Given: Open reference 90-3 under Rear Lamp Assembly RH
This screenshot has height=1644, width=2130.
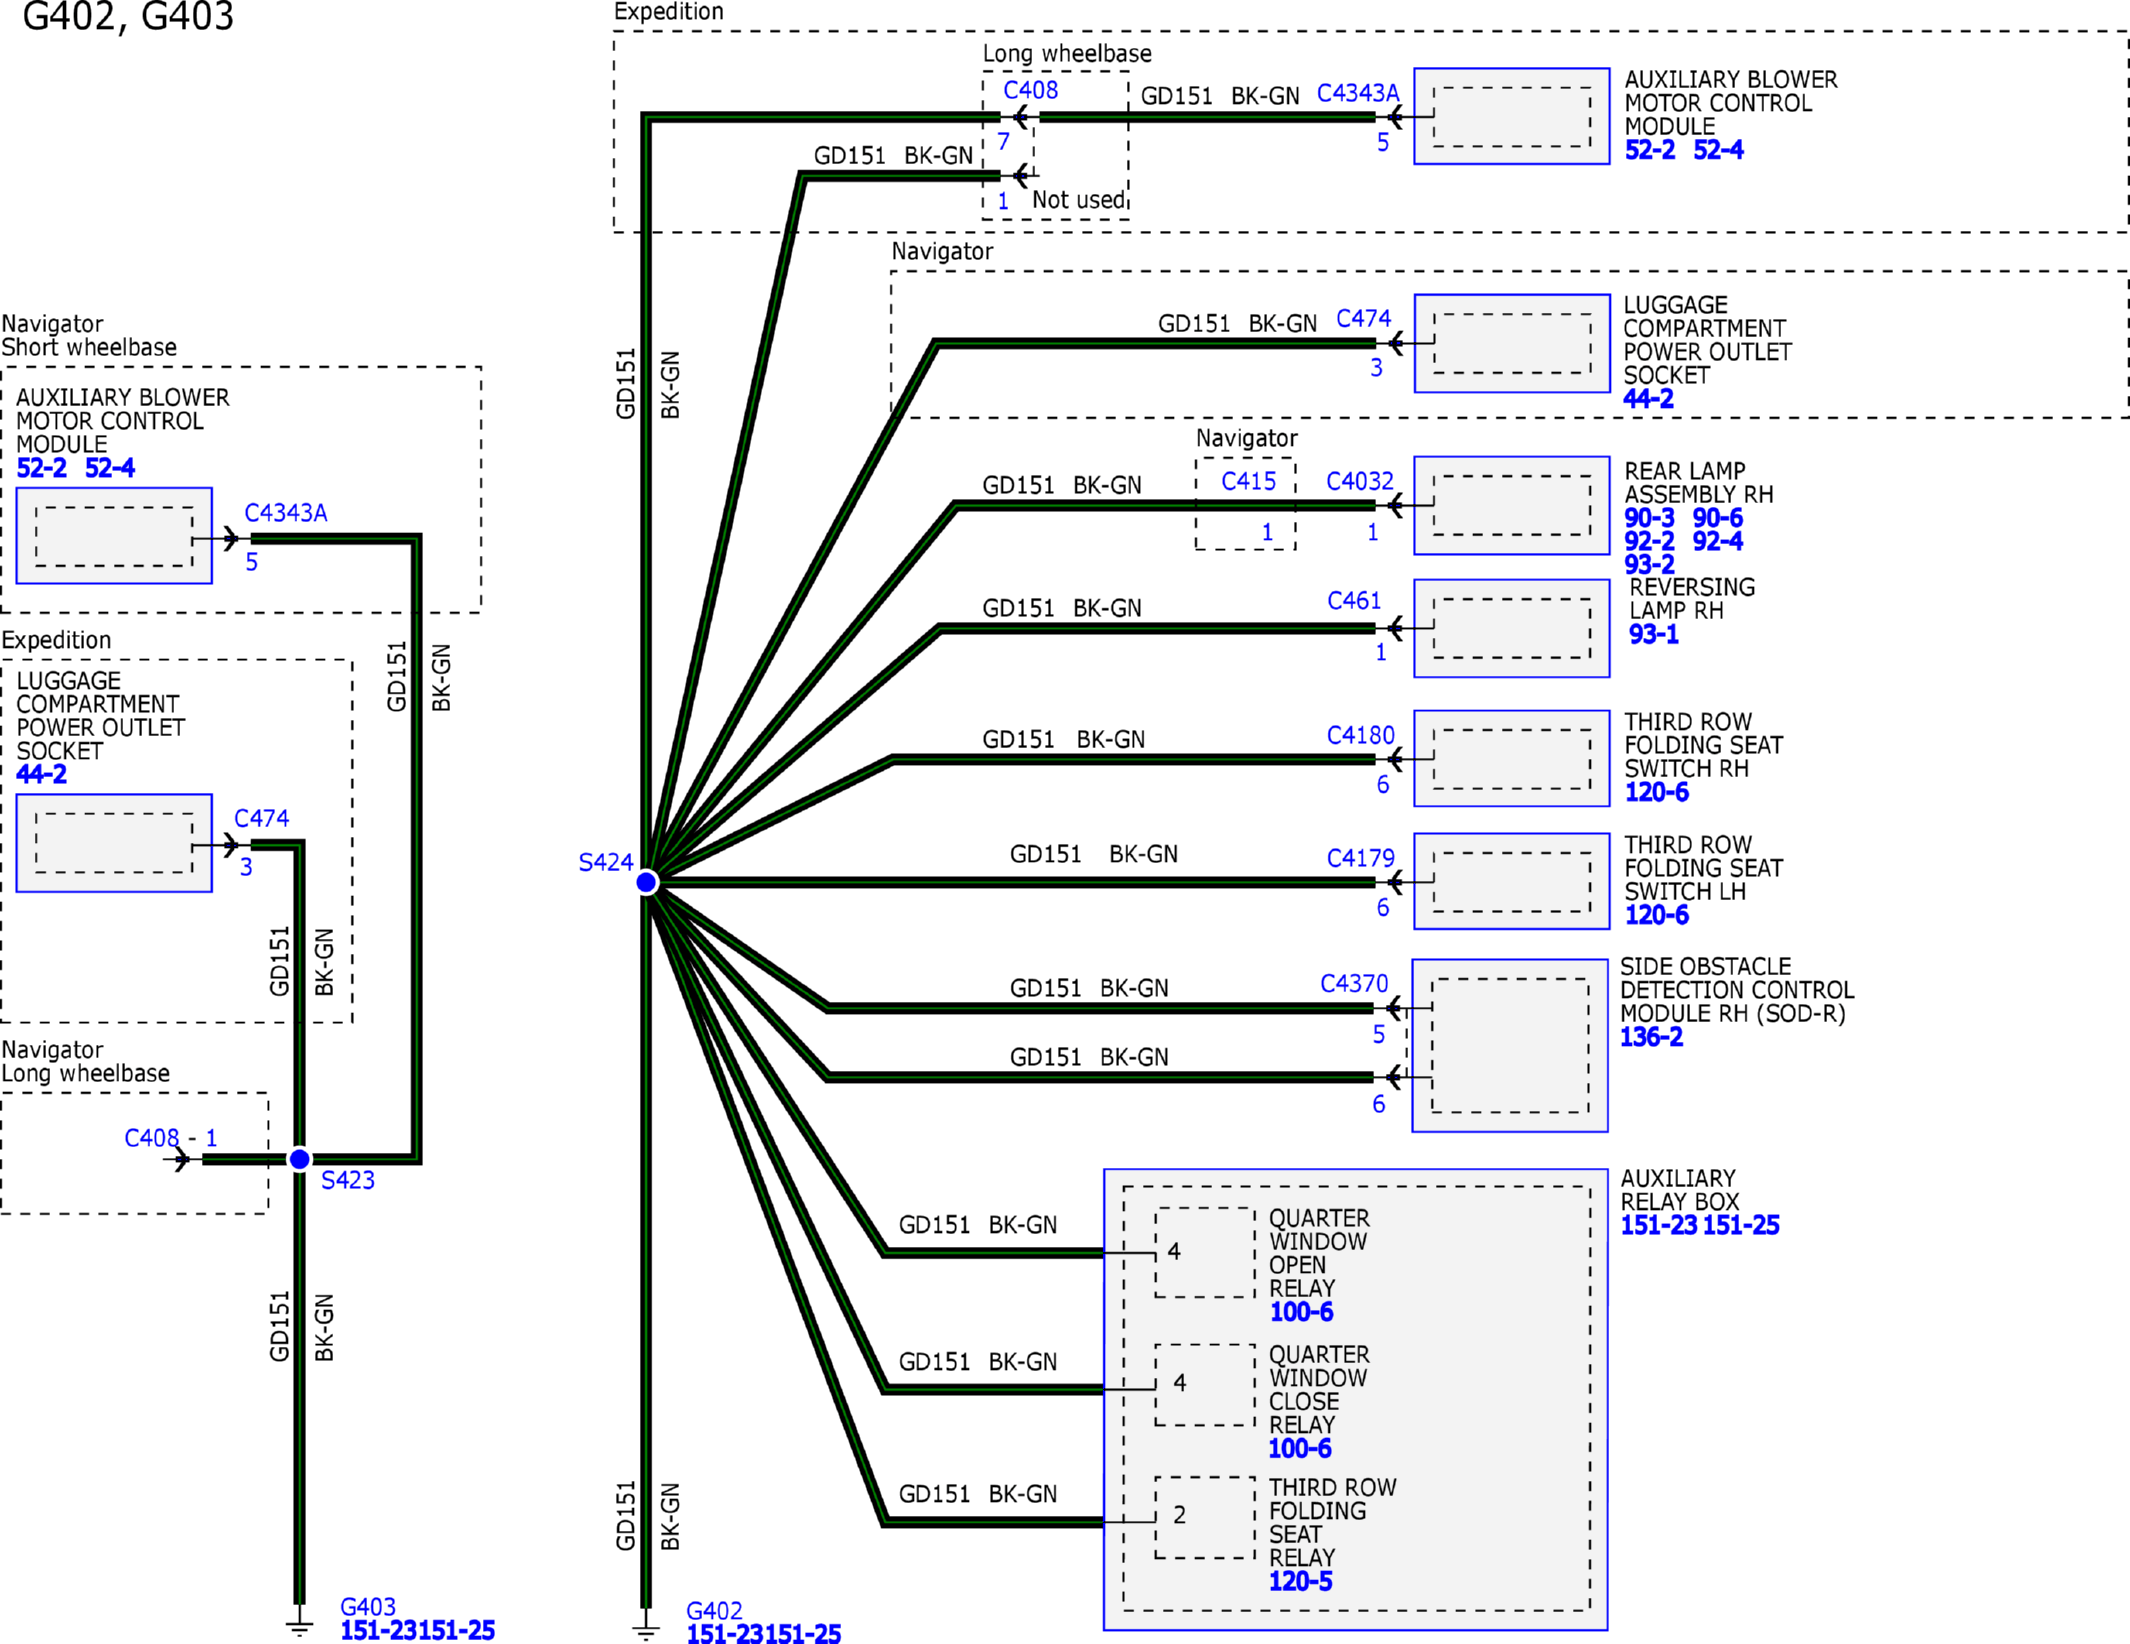Looking at the screenshot, I should [1650, 518].
